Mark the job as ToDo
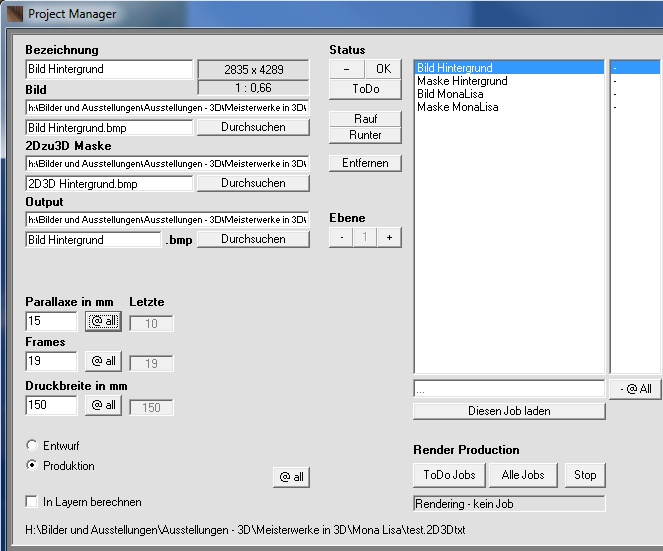 click(365, 89)
